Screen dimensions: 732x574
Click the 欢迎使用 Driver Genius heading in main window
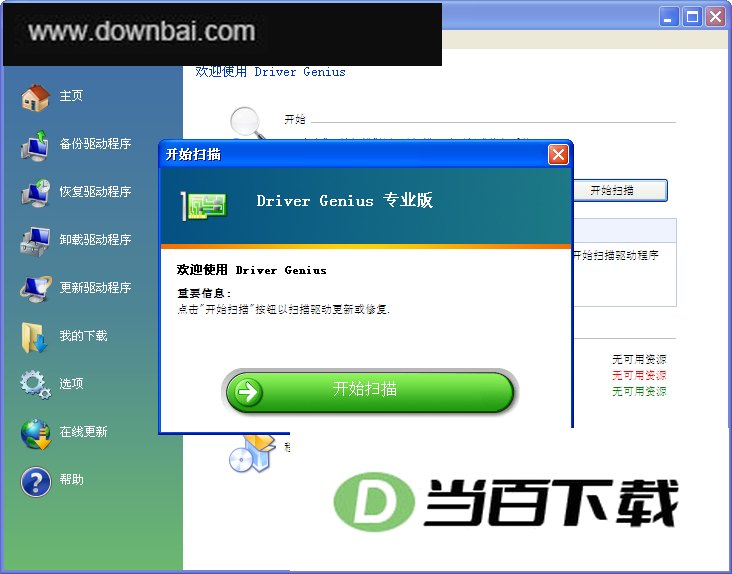[x=270, y=72]
